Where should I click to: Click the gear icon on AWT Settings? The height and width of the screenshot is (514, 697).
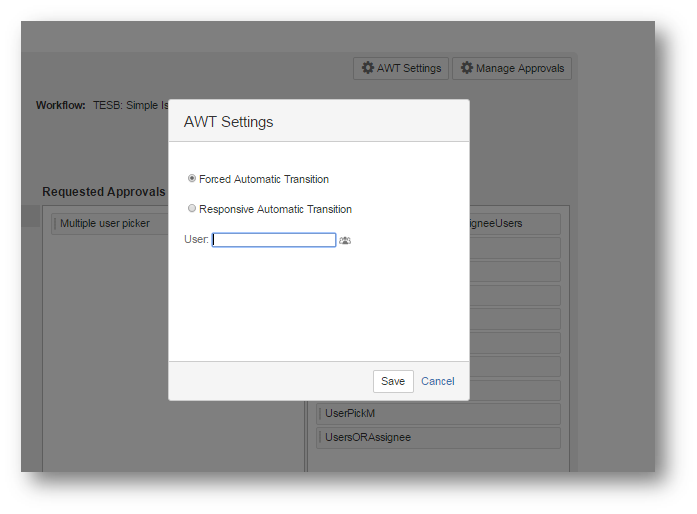pos(367,68)
